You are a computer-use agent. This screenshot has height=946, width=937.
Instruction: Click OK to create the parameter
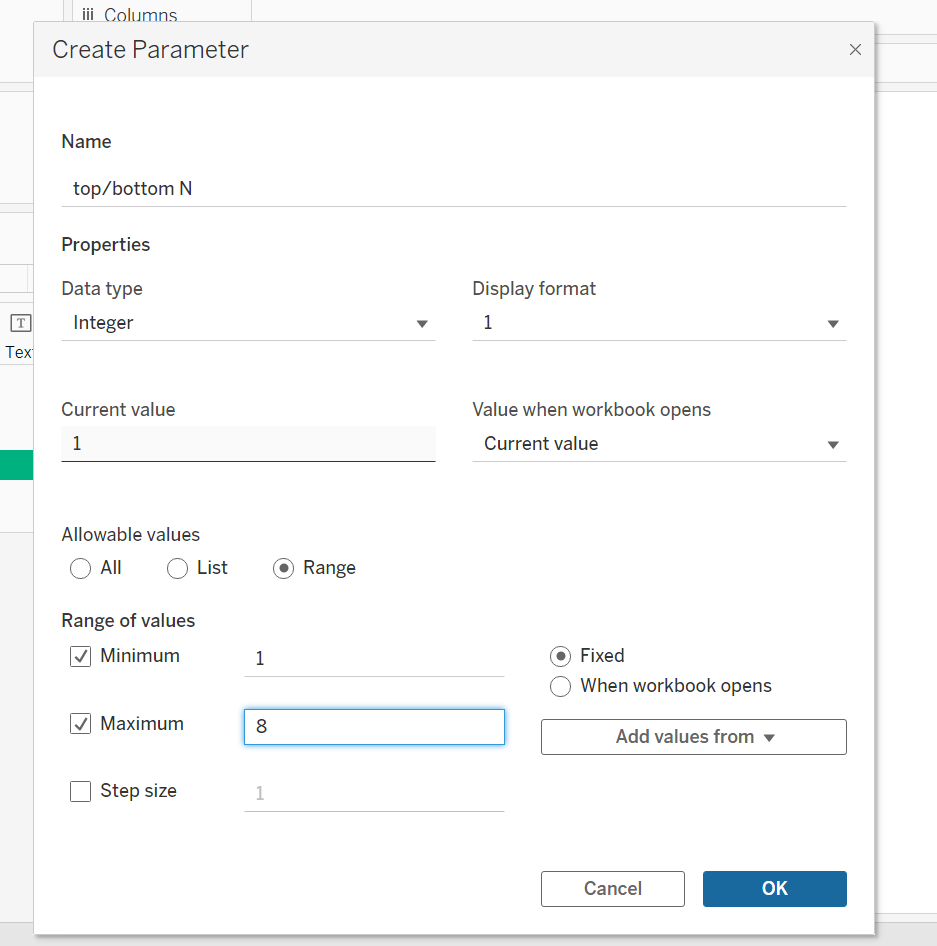(774, 888)
